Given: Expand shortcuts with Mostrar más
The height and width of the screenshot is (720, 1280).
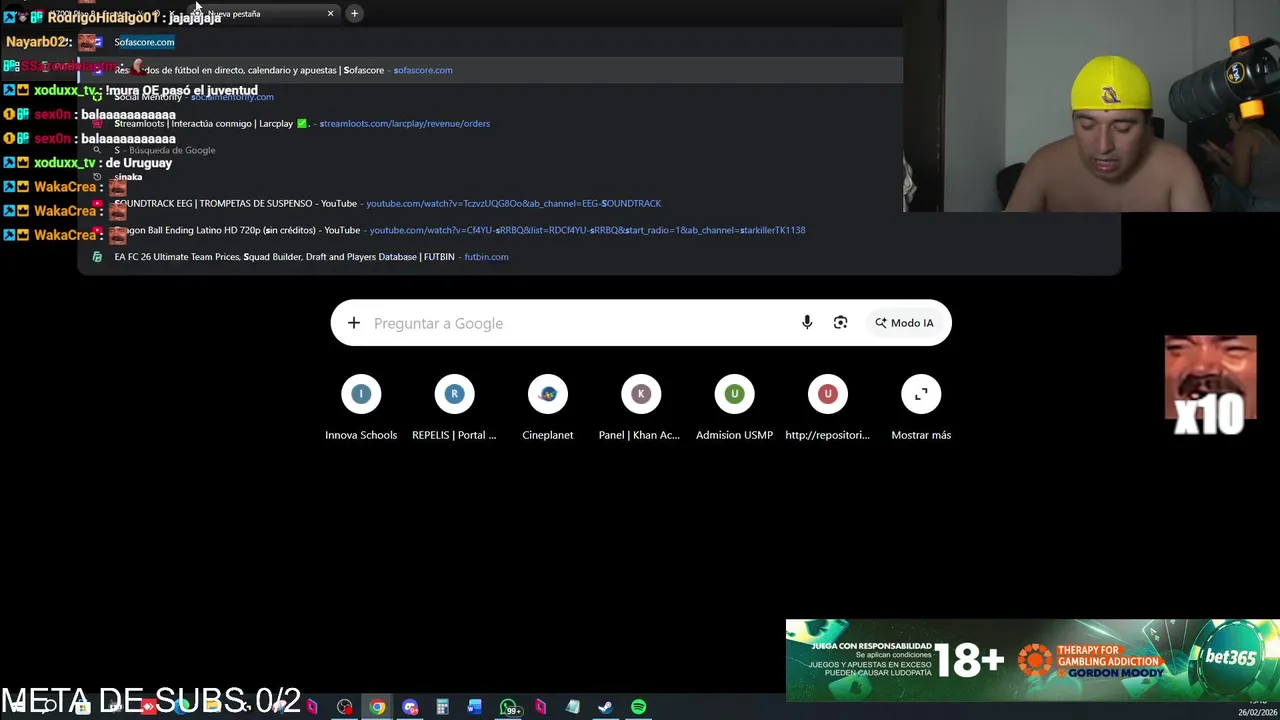Looking at the screenshot, I should 921,408.
